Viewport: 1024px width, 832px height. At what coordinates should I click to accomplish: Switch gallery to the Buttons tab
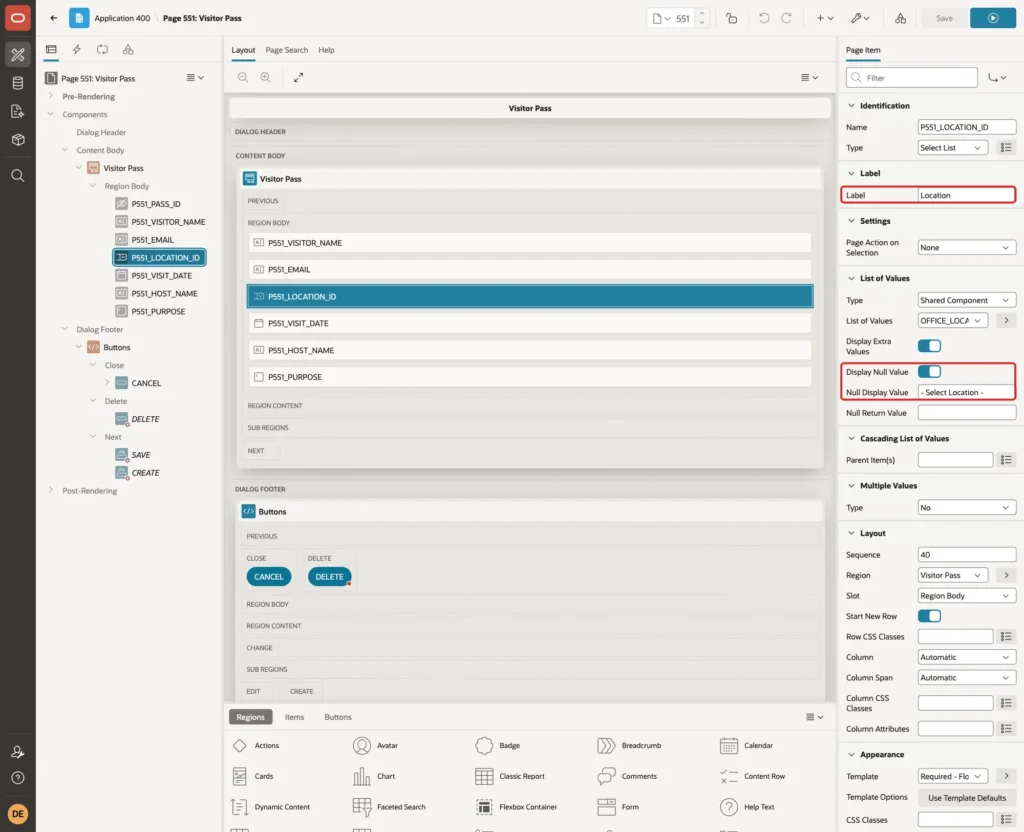[x=338, y=717]
